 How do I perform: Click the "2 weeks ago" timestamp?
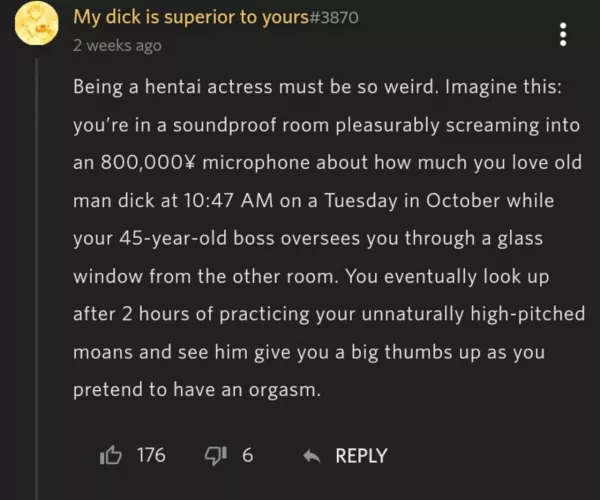click(118, 45)
